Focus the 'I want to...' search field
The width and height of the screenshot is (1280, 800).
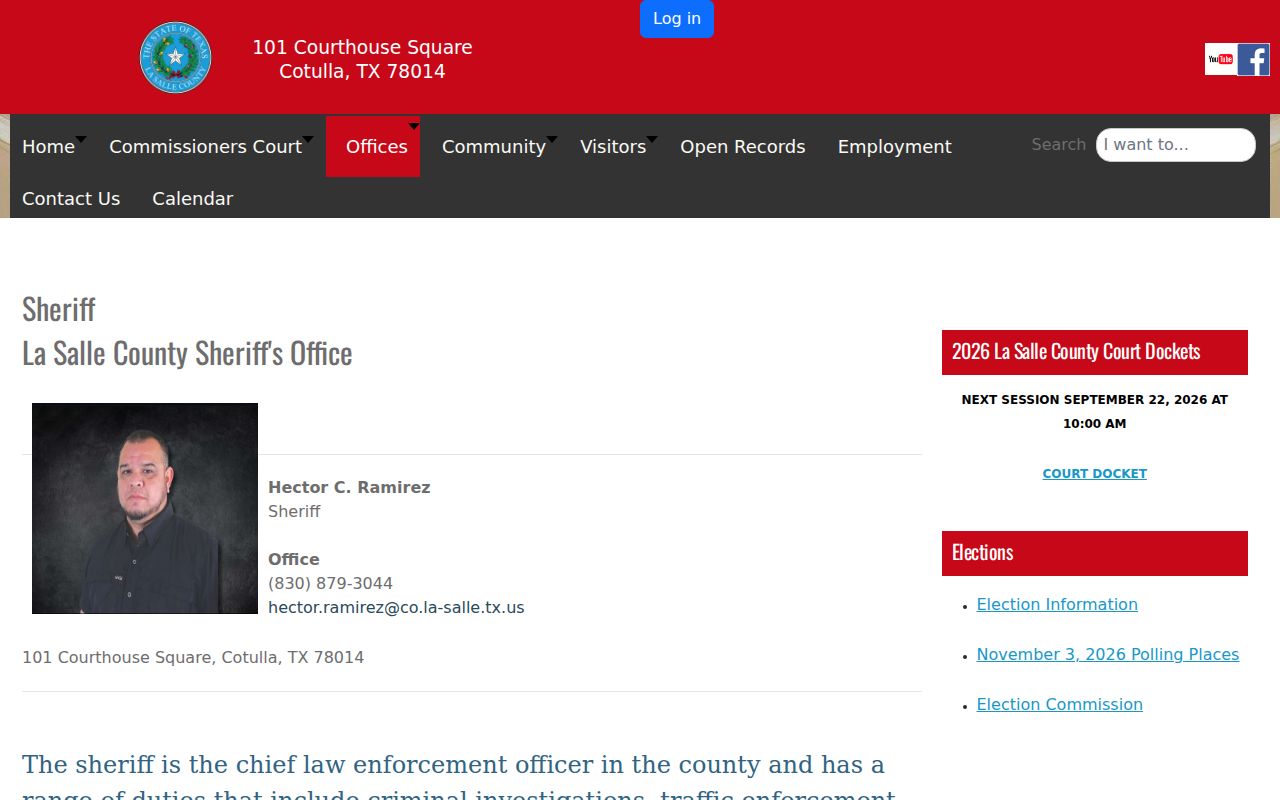(1176, 145)
